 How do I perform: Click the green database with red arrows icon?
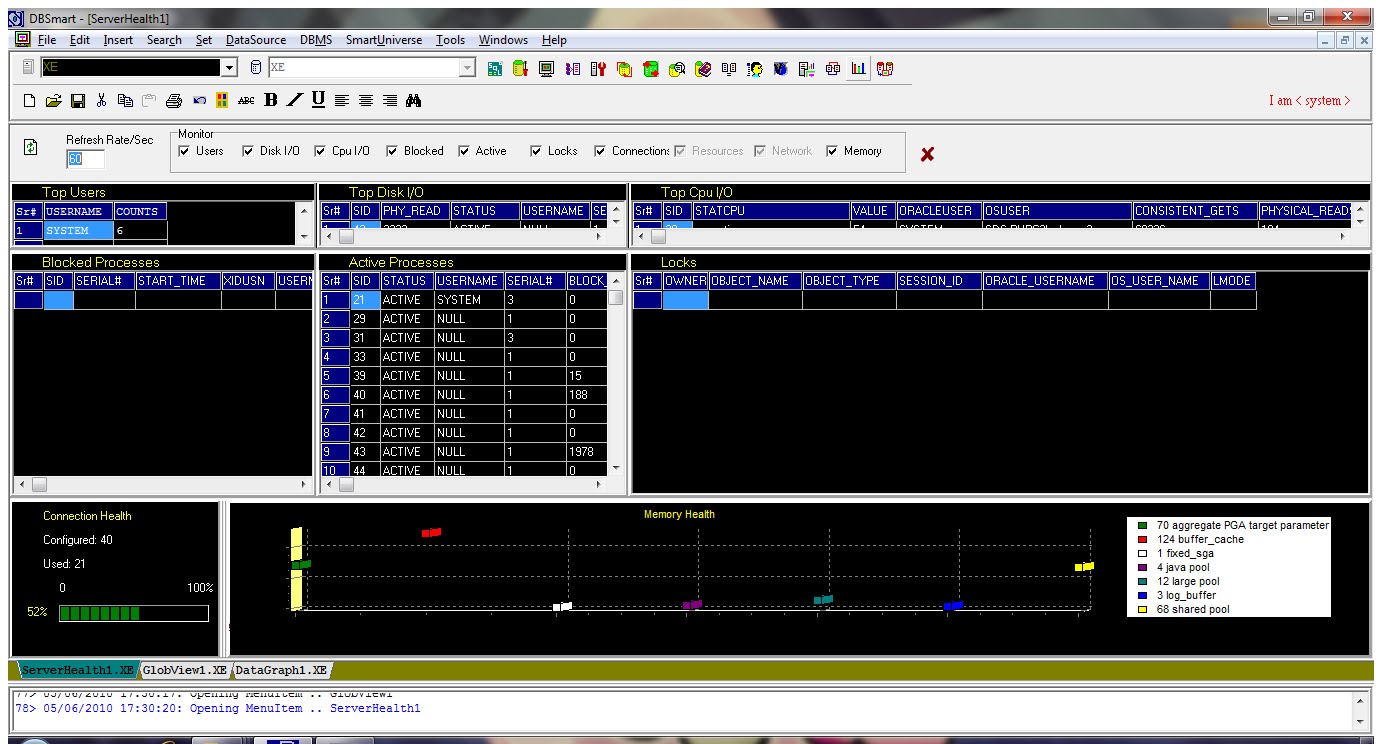point(651,69)
